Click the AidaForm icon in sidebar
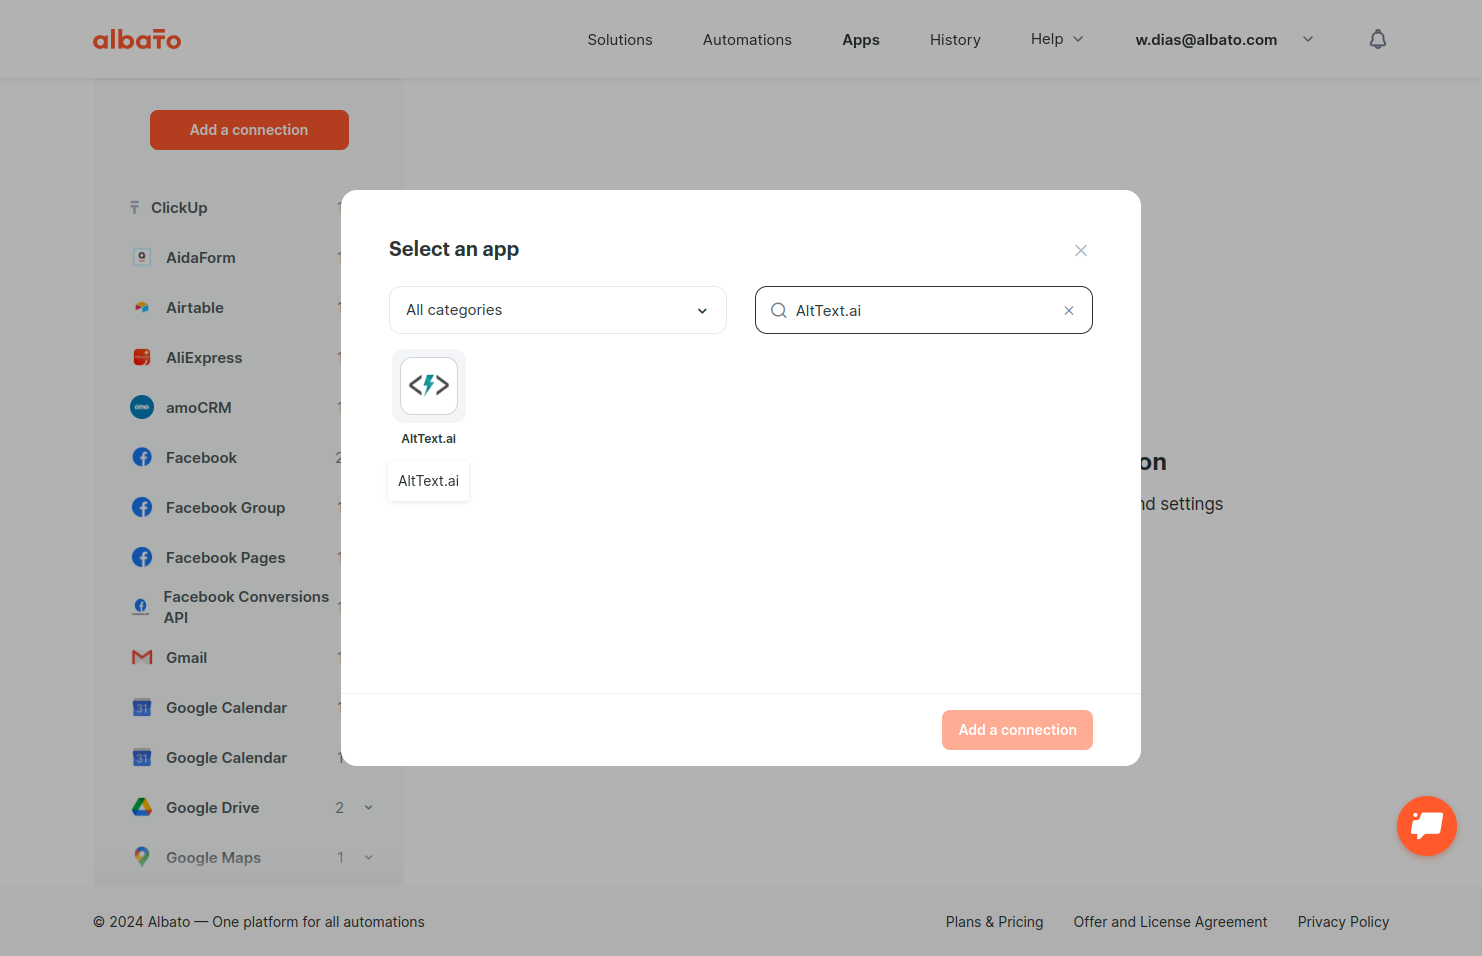Screen dimensions: 1482x956 [x=142, y=257]
